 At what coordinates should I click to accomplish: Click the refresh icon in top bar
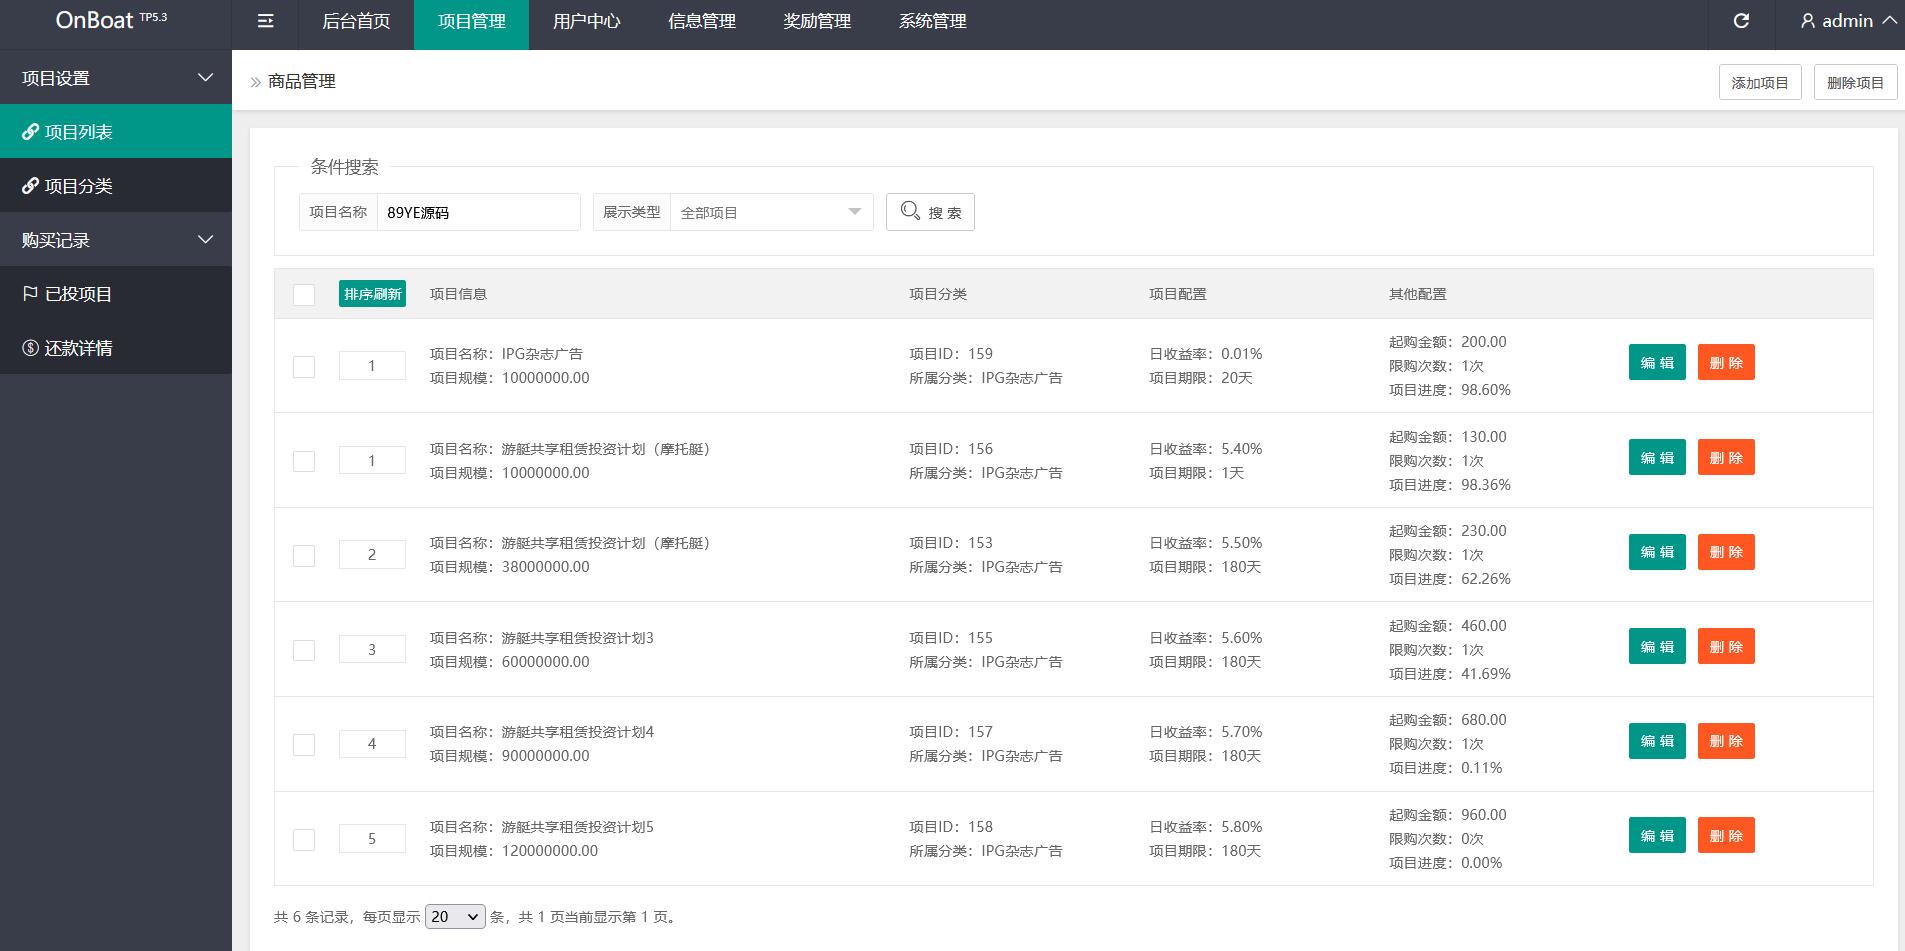point(1741,21)
